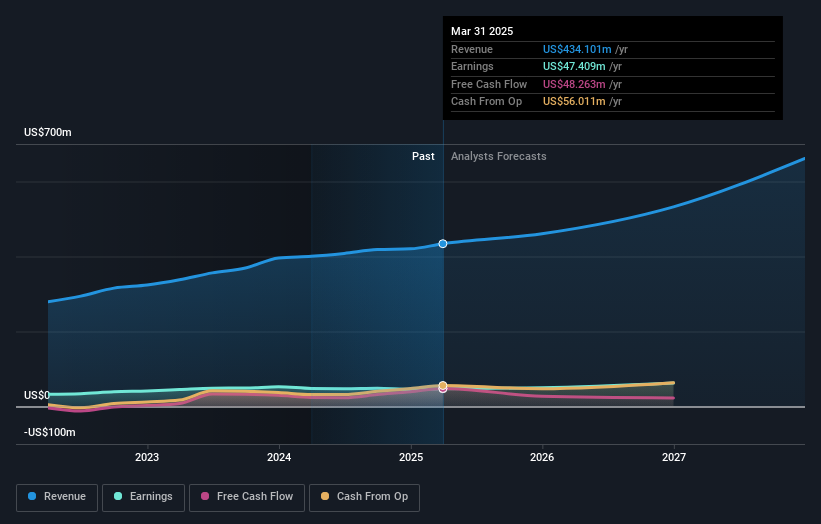The height and width of the screenshot is (524, 821).
Task: Click the Revenue data point marker on blue line
Action: point(443,243)
